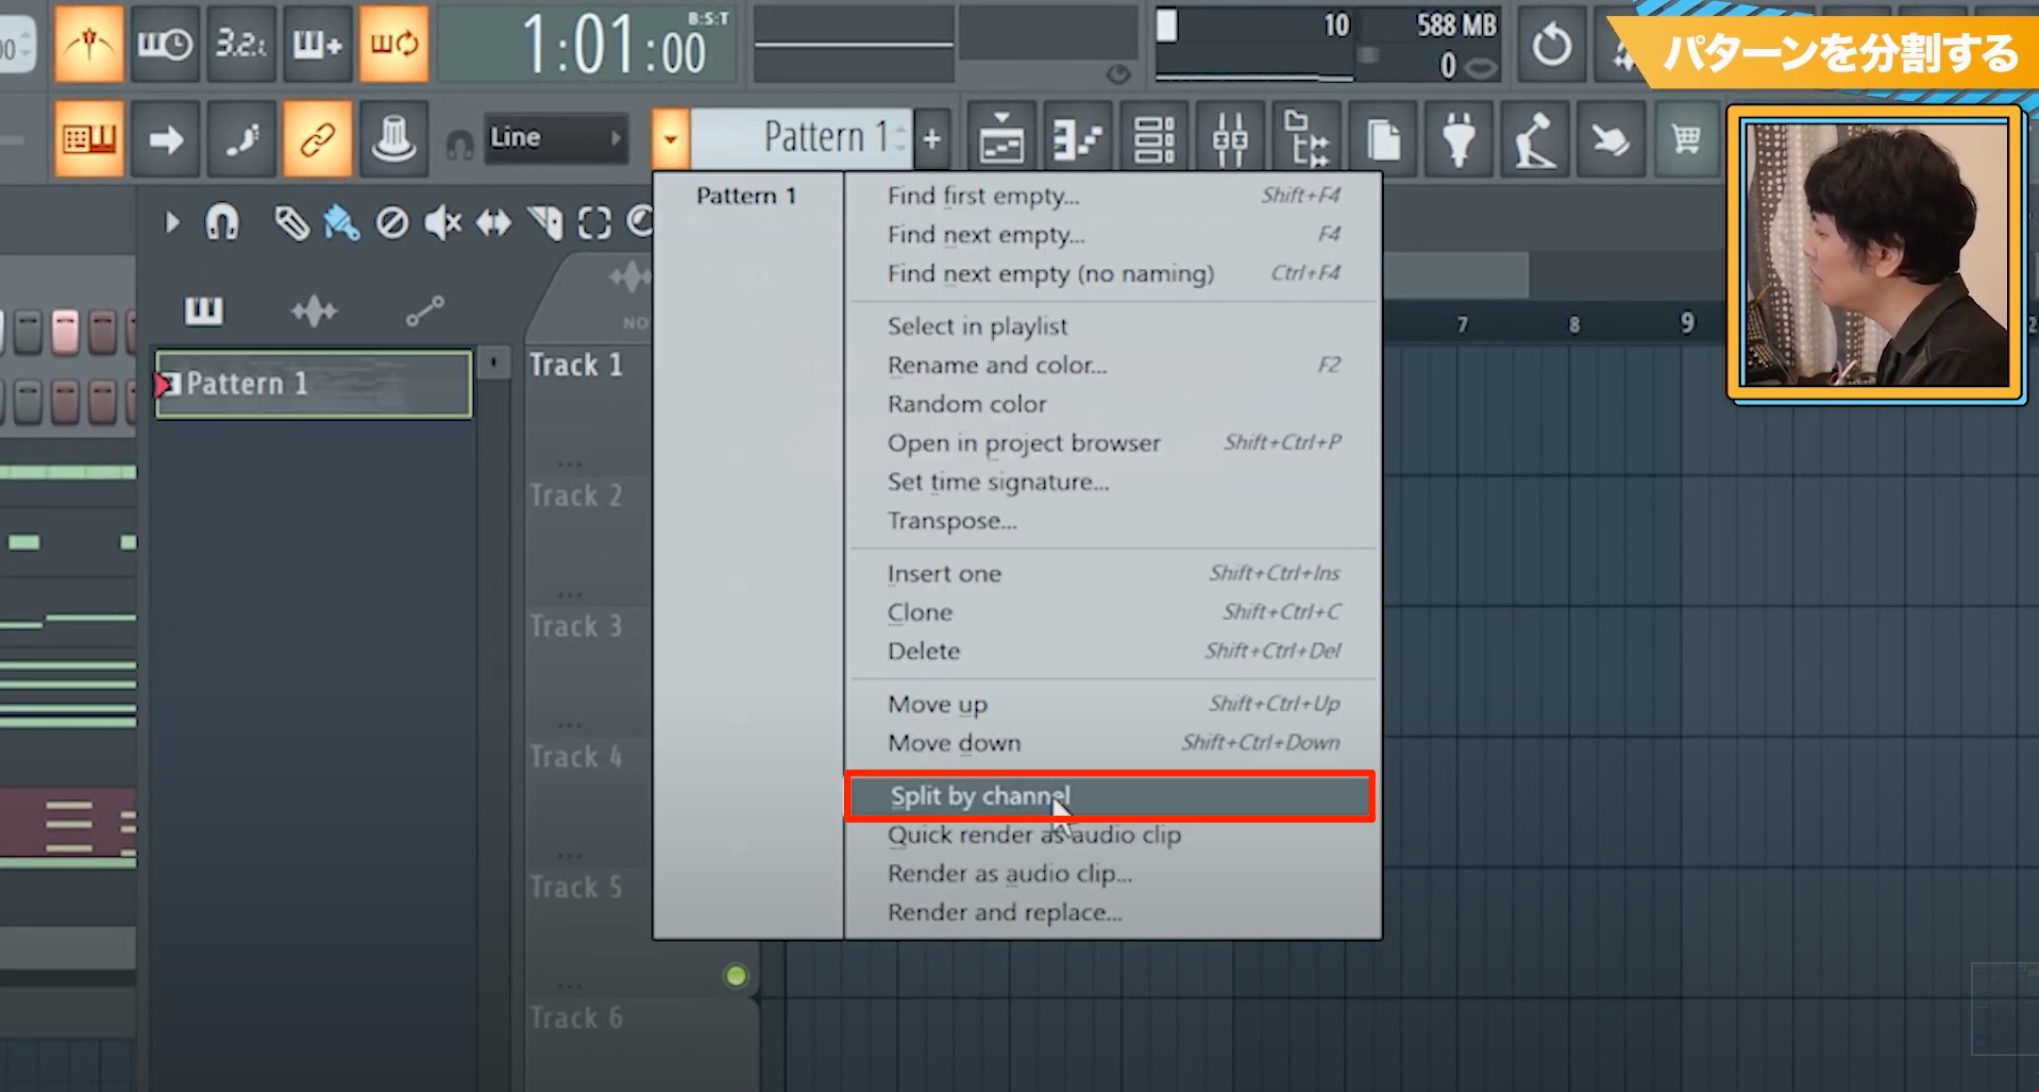2039x1092 pixels.
Task: Toggle the metronome button
Action: pos(89,44)
